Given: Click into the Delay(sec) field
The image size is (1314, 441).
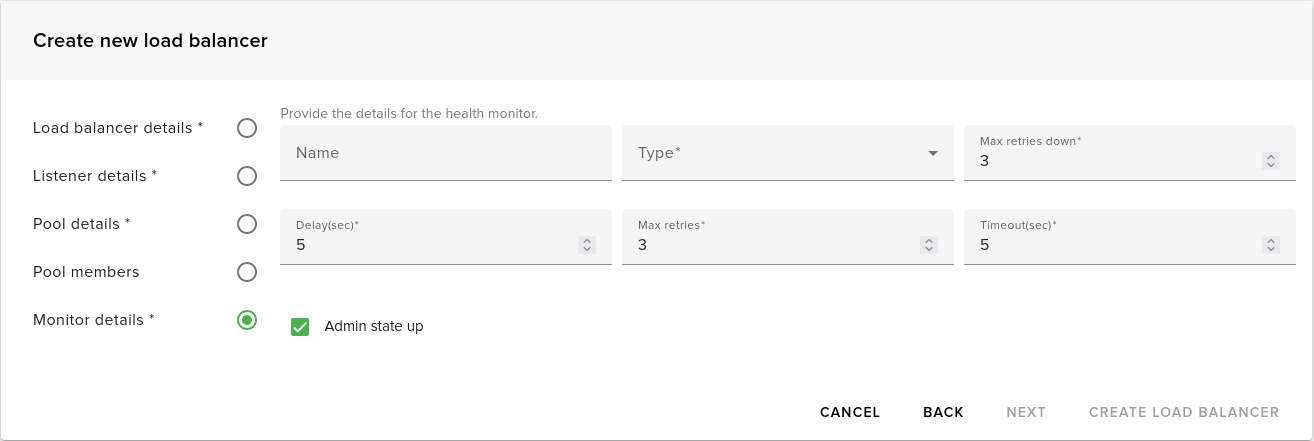Looking at the screenshot, I should [x=430, y=244].
